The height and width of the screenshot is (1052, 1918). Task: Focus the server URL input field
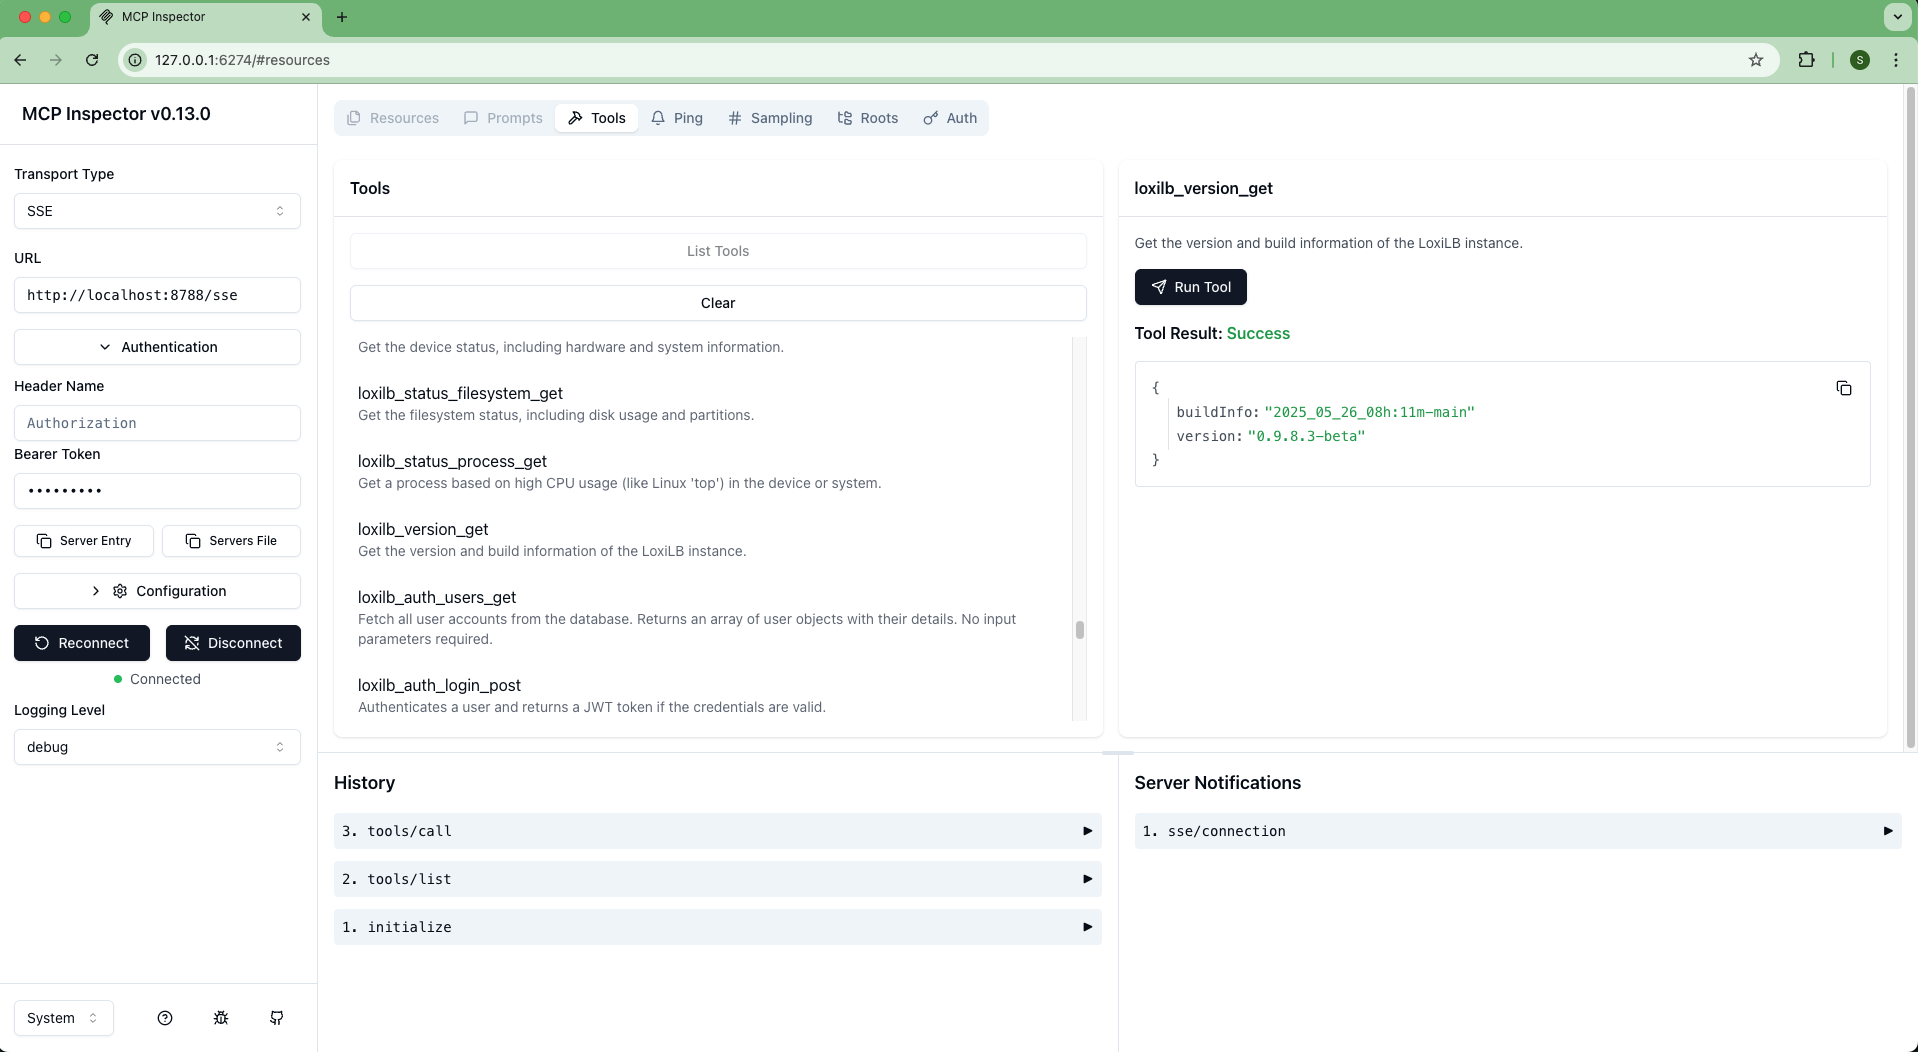[x=157, y=295]
